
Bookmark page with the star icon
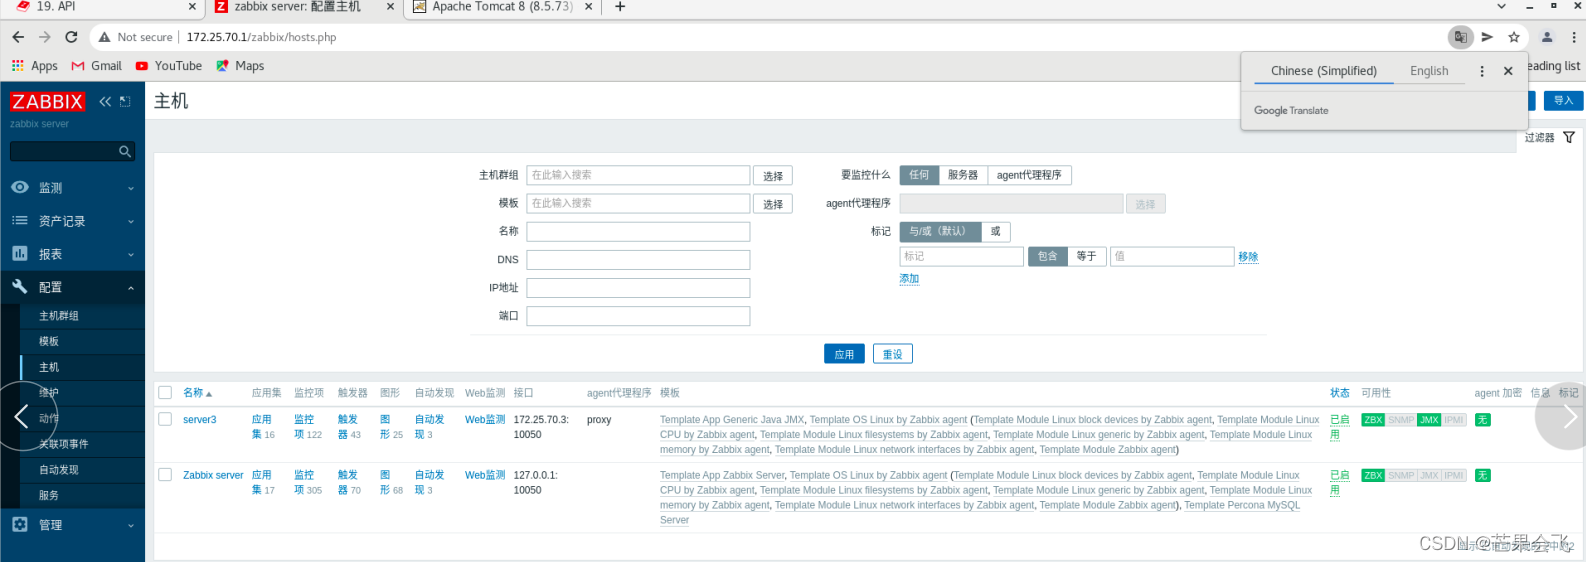[1514, 37]
